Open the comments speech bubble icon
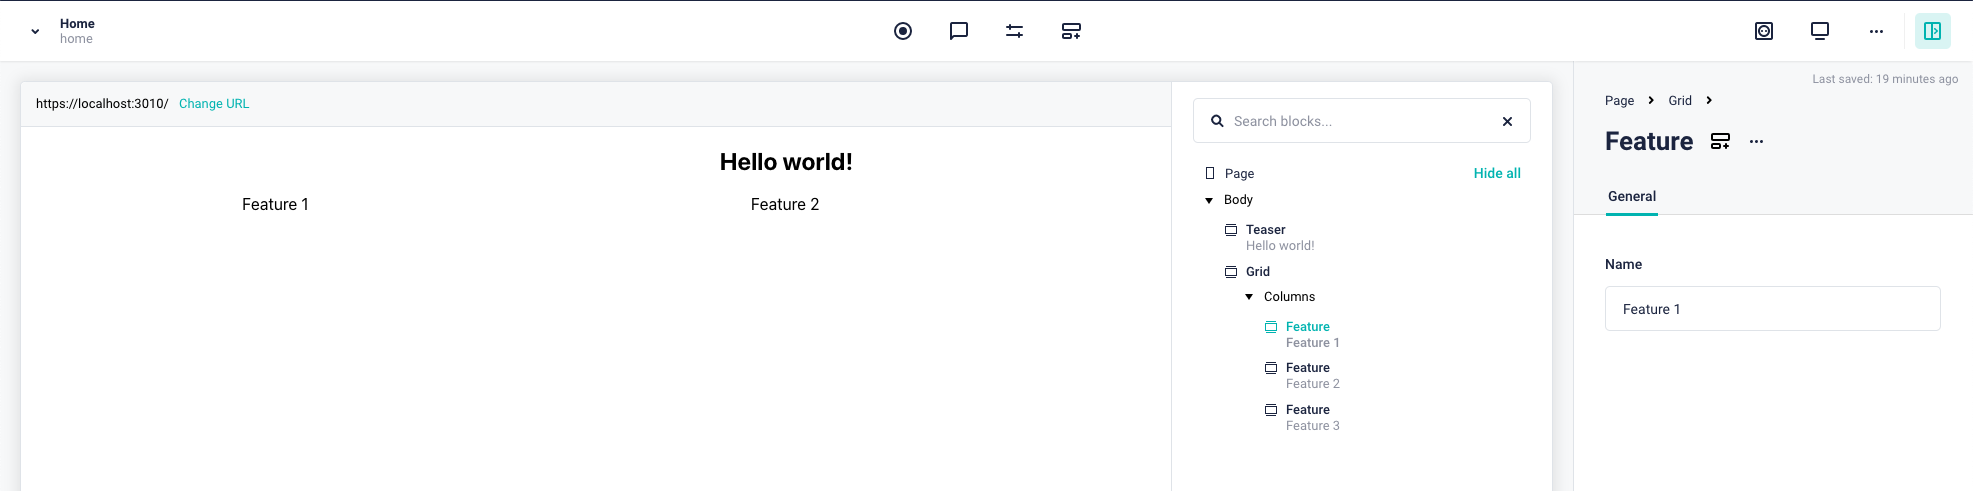The image size is (1973, 491). click(x=959, y=31)
